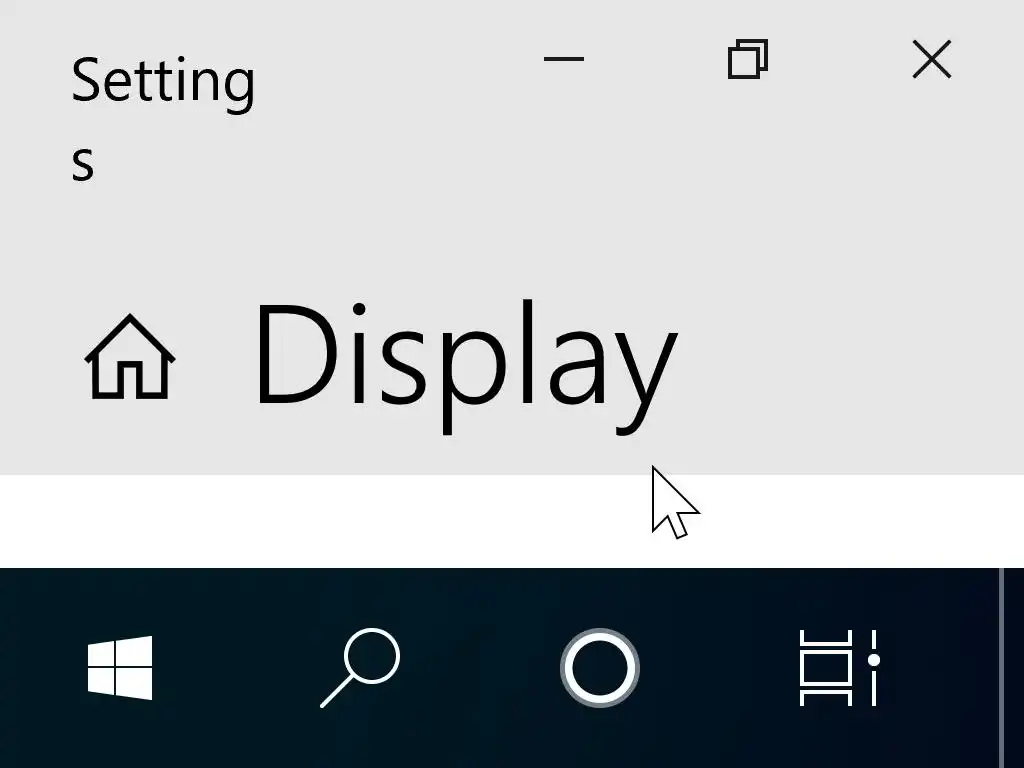
Task: Click the magnifying glass search button
Action: [x=360, y=667]
